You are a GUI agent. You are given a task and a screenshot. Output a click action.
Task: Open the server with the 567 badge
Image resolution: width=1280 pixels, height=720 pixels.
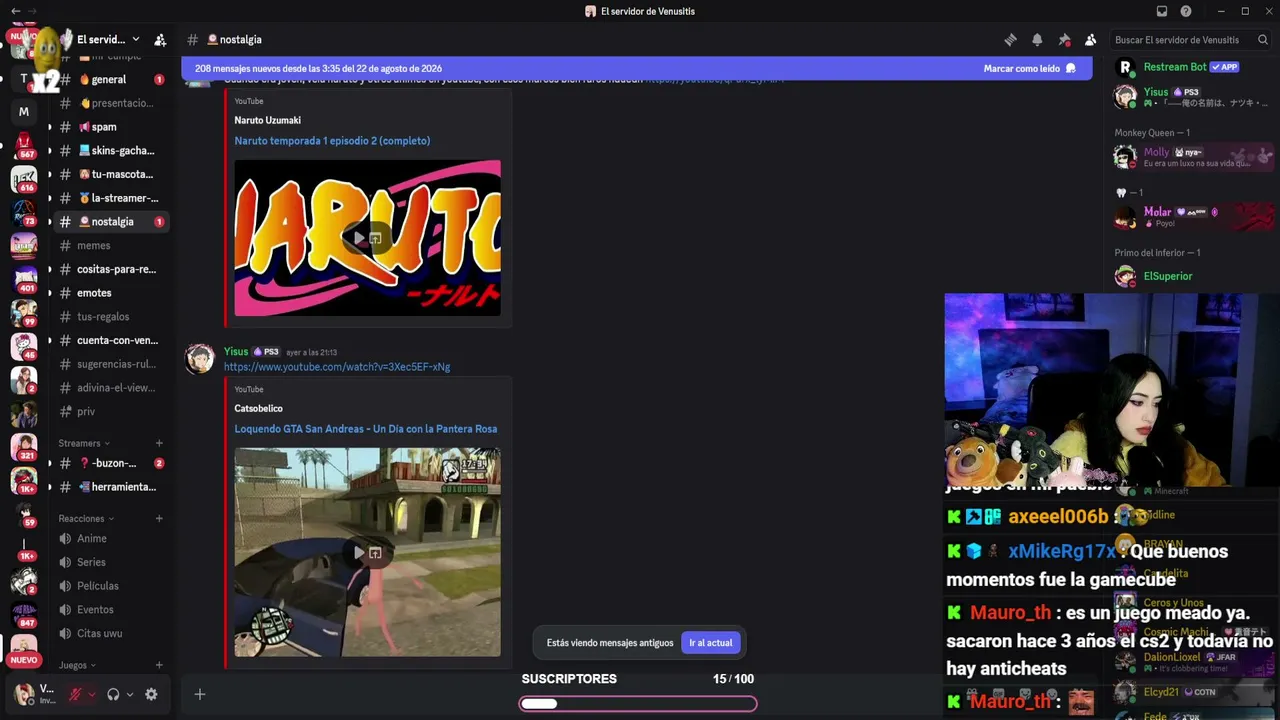[x=24, y=146]
